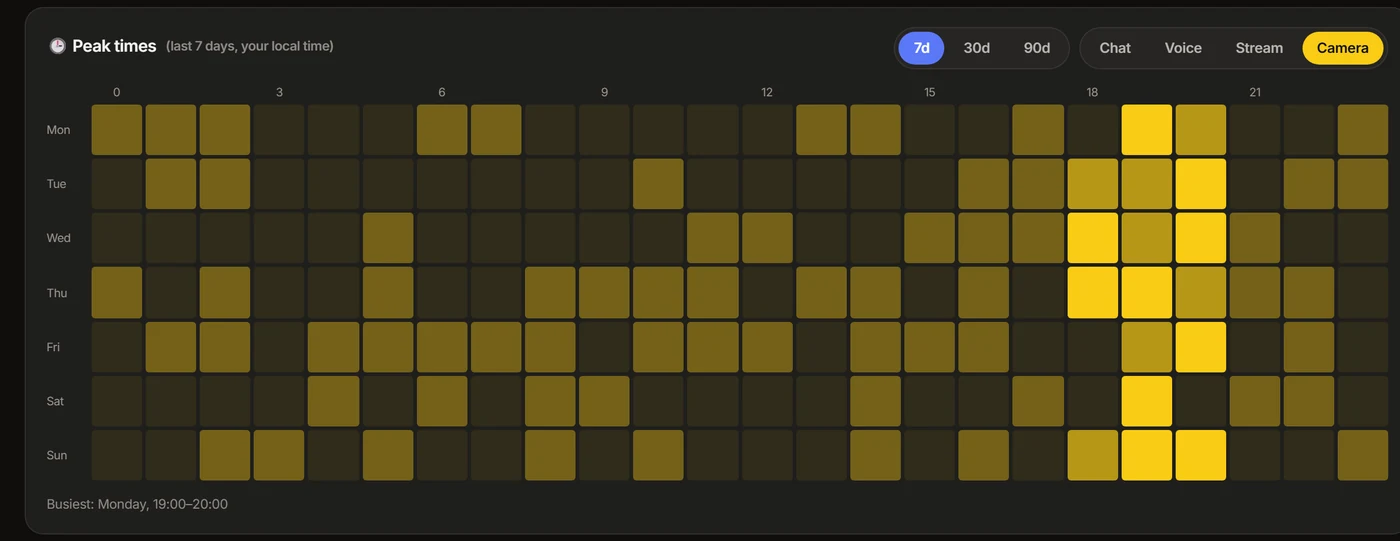The height and width of the screenshot is (541, 1400).
Task: Select the Sunday 18:00 heatmap cell
Action: click(x=1093, y=455)
